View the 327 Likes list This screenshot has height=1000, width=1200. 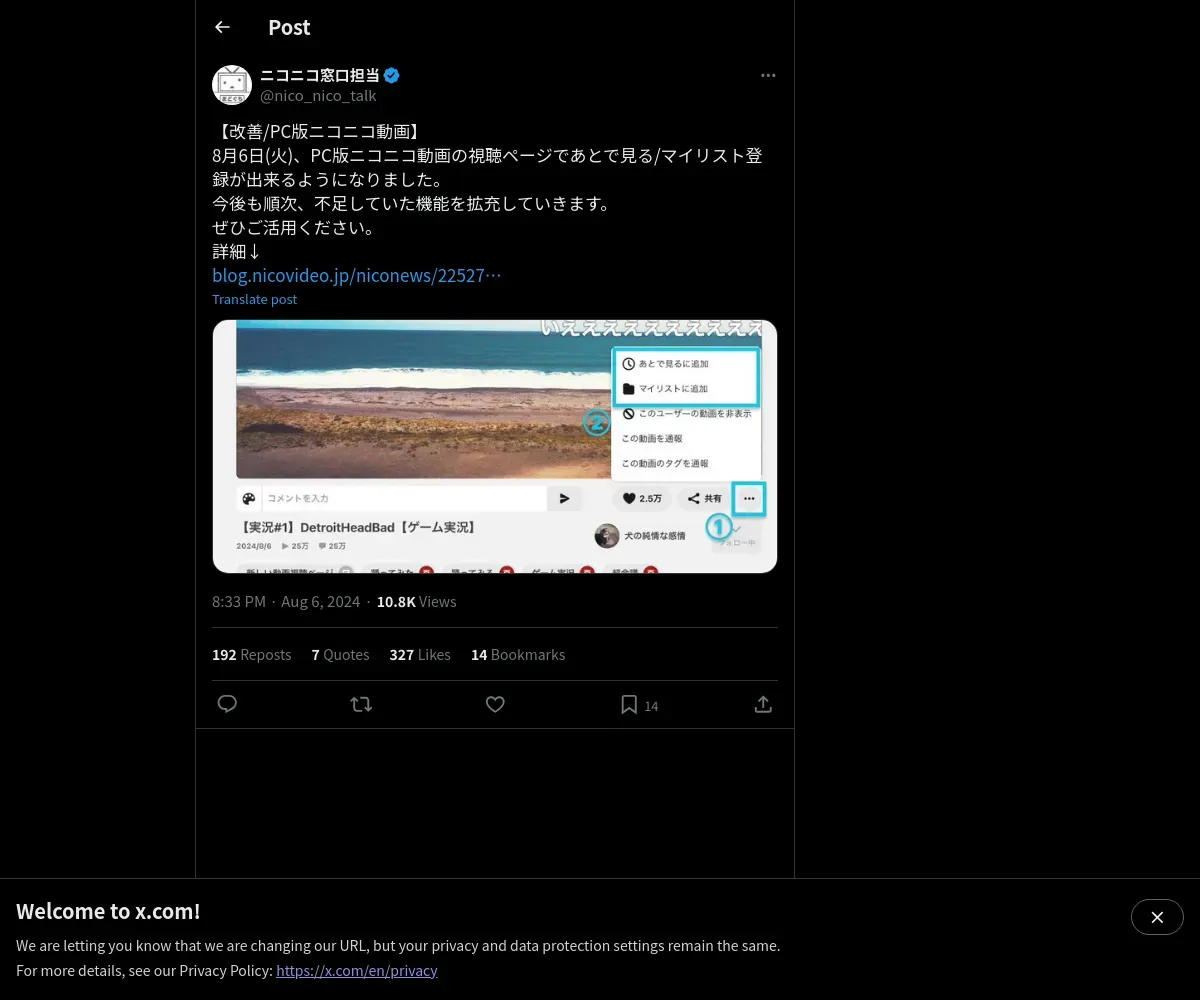pyautogui.click(x=420, y=654)
